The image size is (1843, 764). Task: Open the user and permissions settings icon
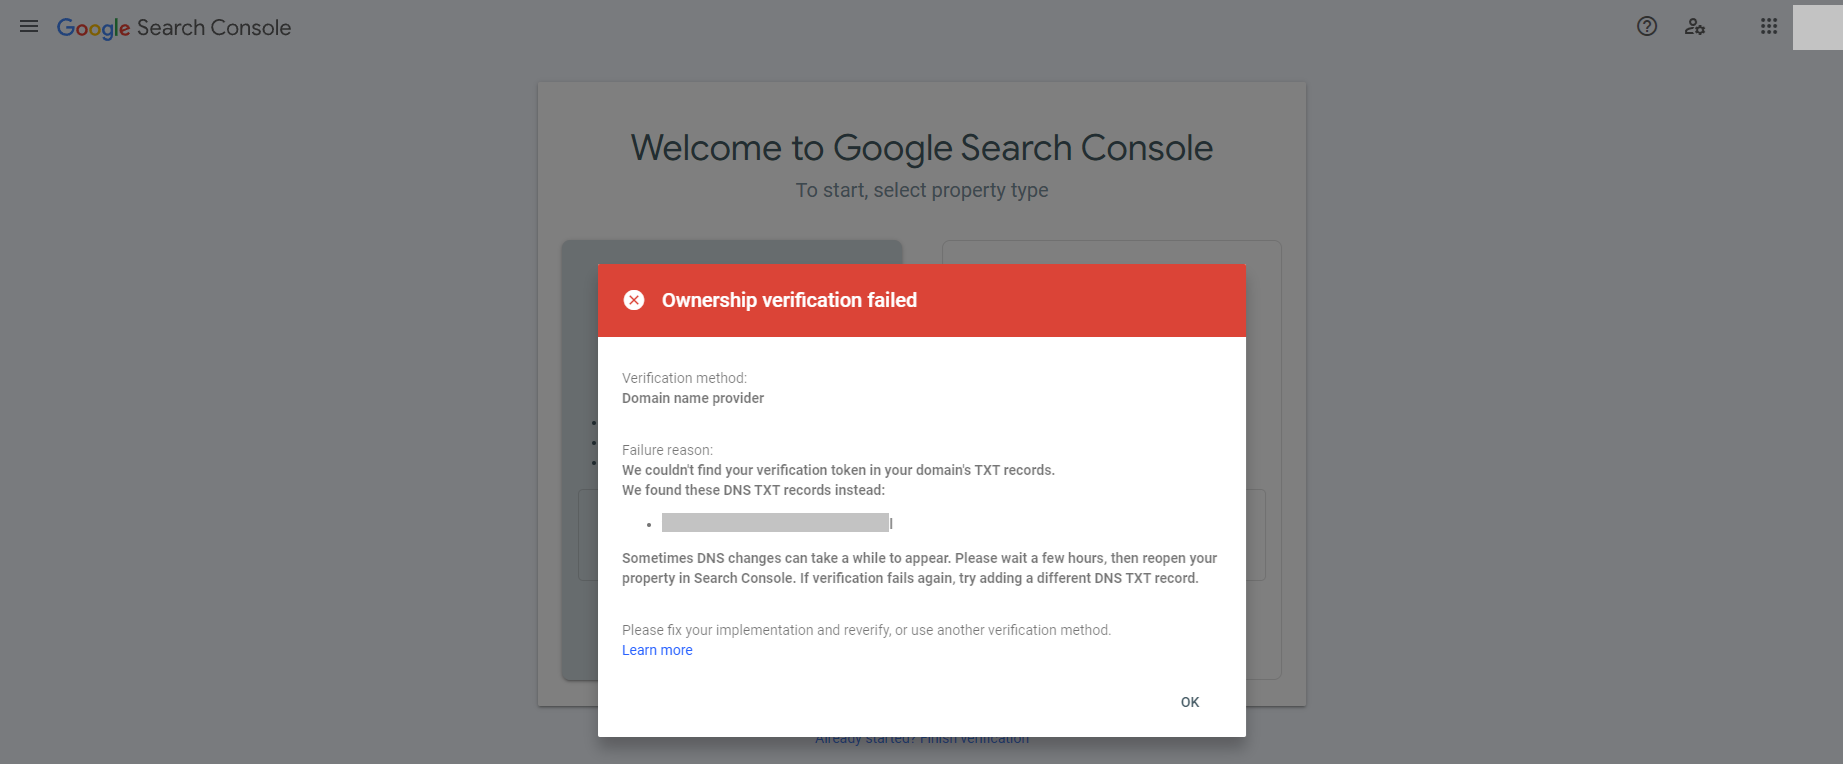(1695, 27)
